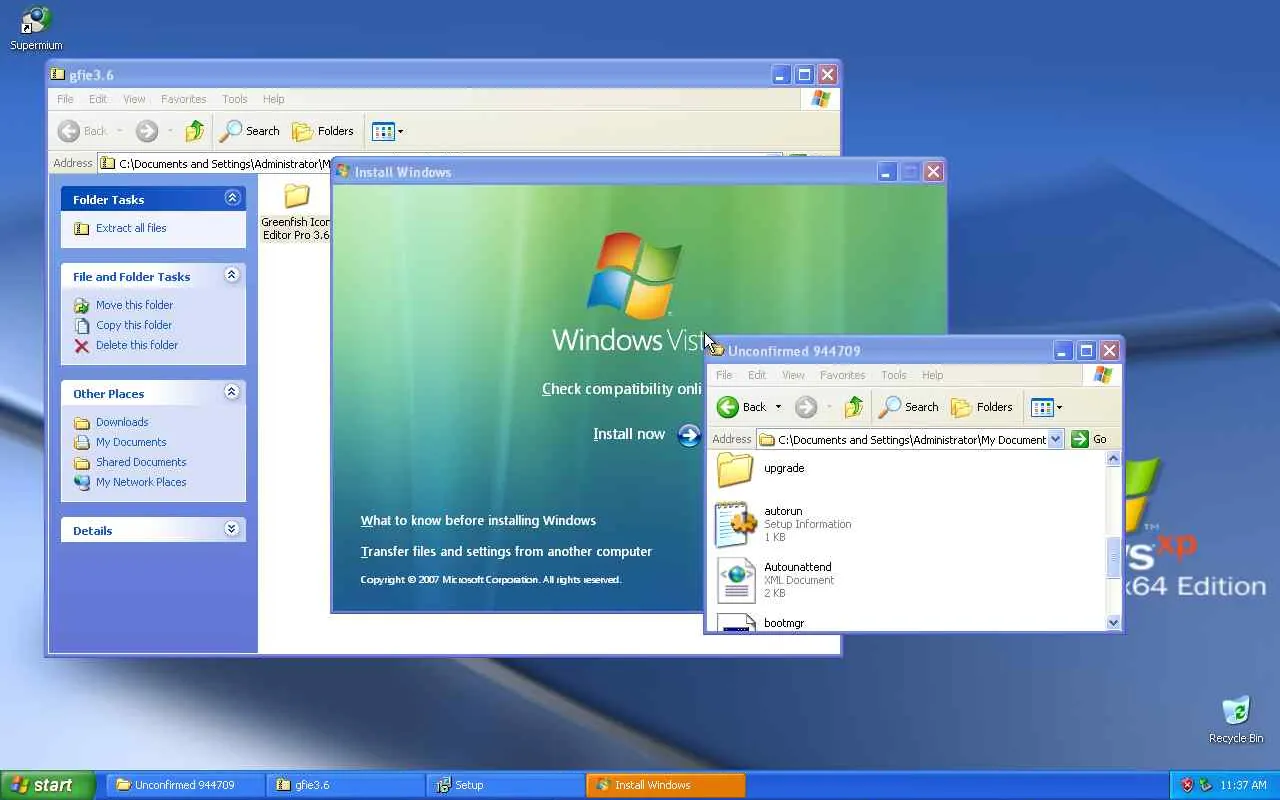The width and height of the screenshot is (1280, 800).
Task: Toggle Folders pane in Unconfirmed 944709 window
Action: 982,407
